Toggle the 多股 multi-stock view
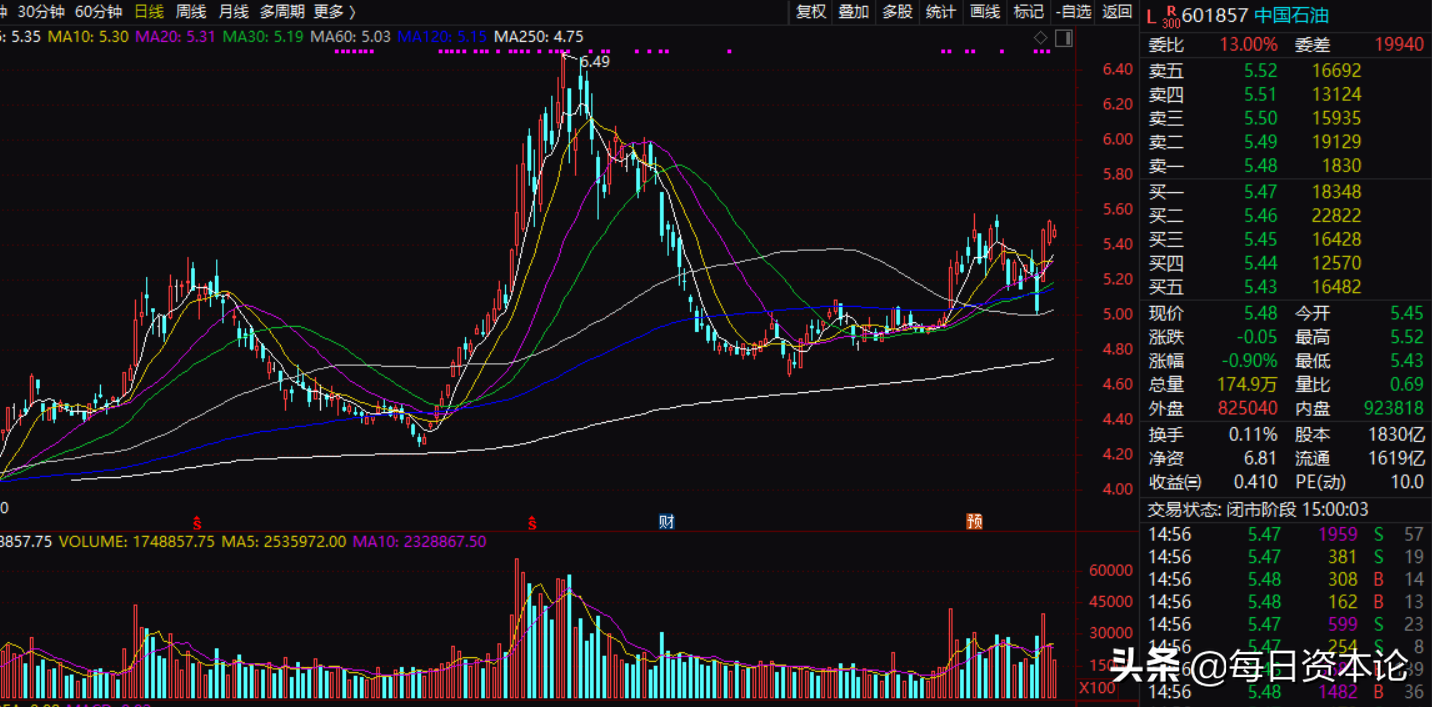 pyautogui.click(x=897, y=12)
